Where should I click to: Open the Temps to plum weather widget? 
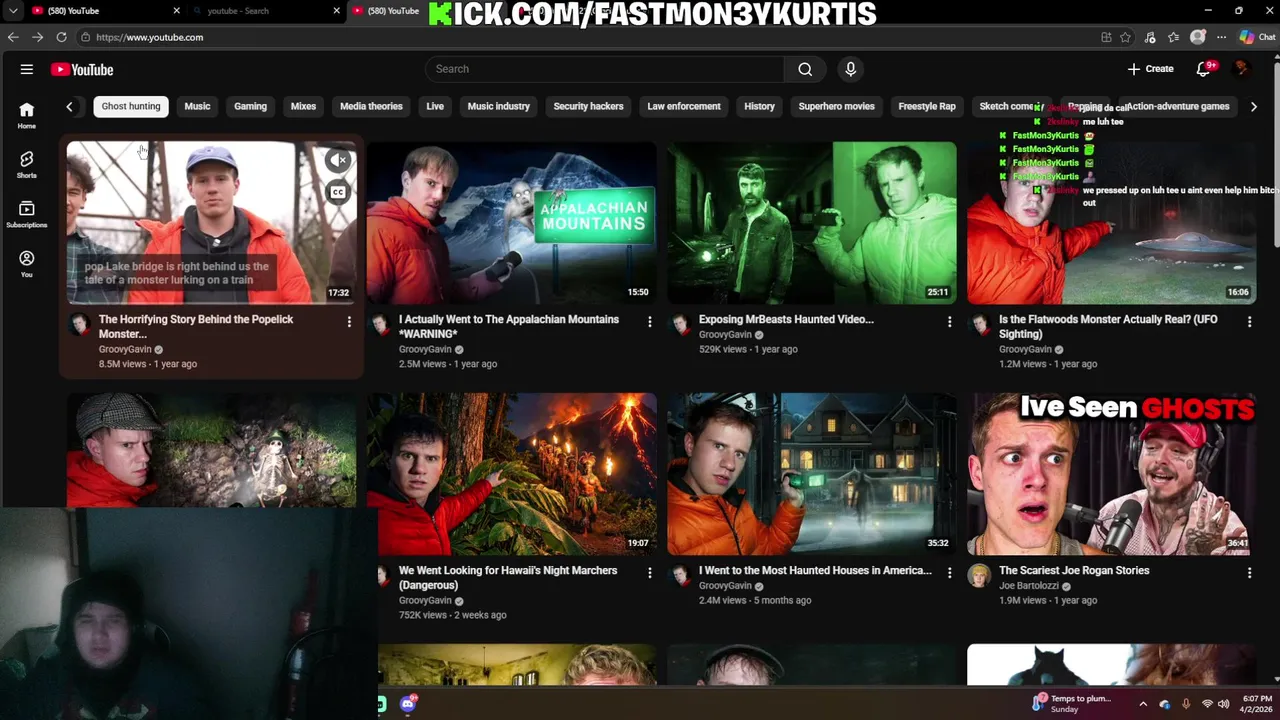tap(1071, 704)
